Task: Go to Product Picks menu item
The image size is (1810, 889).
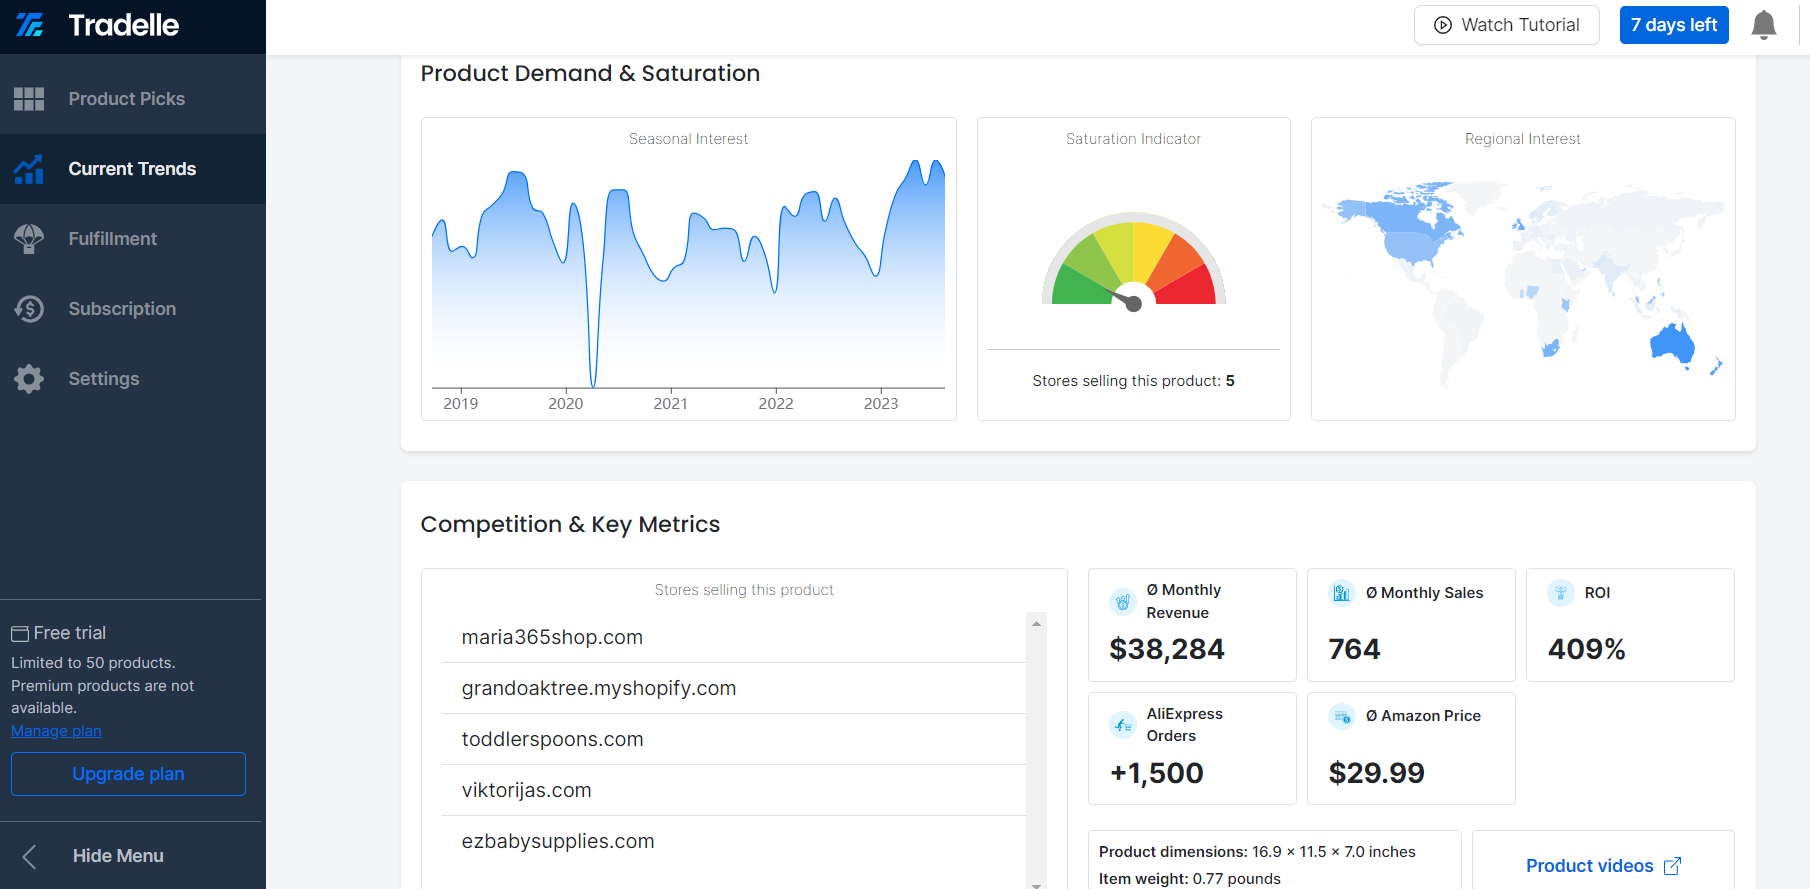Action: tap(133, 99)
